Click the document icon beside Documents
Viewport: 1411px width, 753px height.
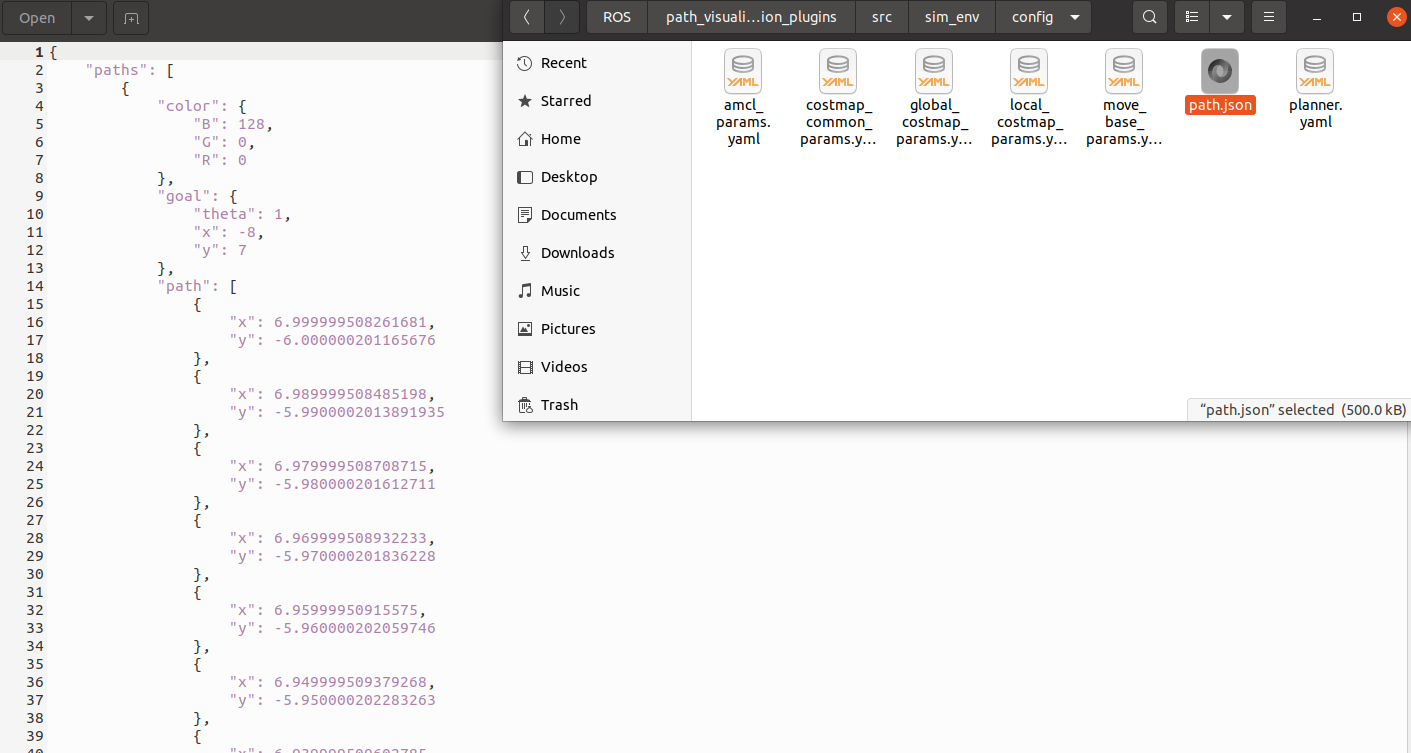pyautogui.click(x=524, y=215)
